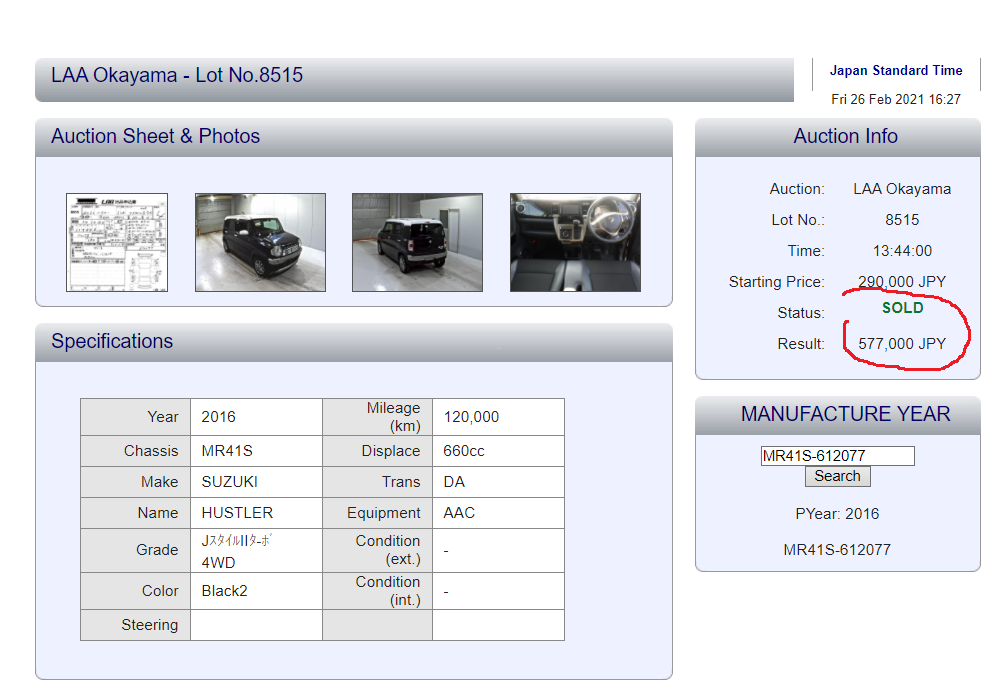Open the rear exterior car photo

coord(418,243)
